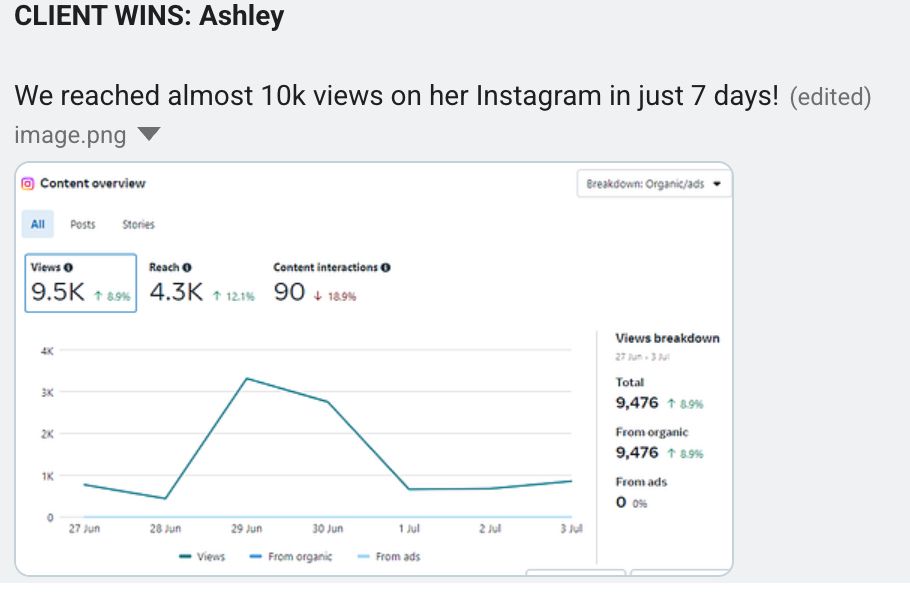Toggle the From ads legend entry
910x592 pixels.
[392, 557]
